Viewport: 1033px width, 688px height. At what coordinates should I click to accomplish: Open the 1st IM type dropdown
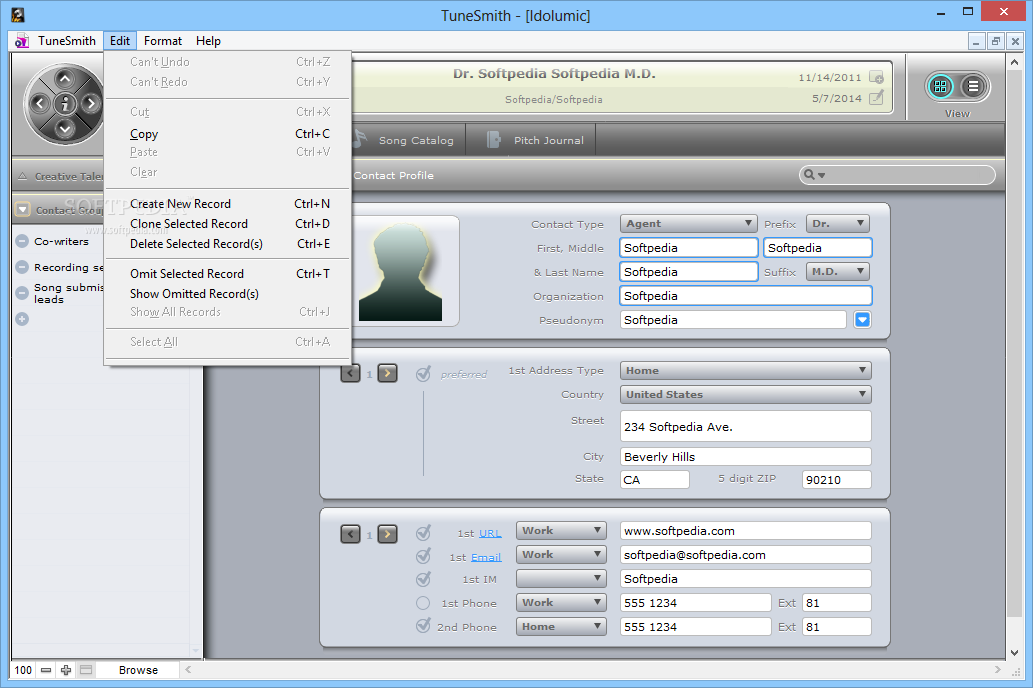tap(561, 579)
